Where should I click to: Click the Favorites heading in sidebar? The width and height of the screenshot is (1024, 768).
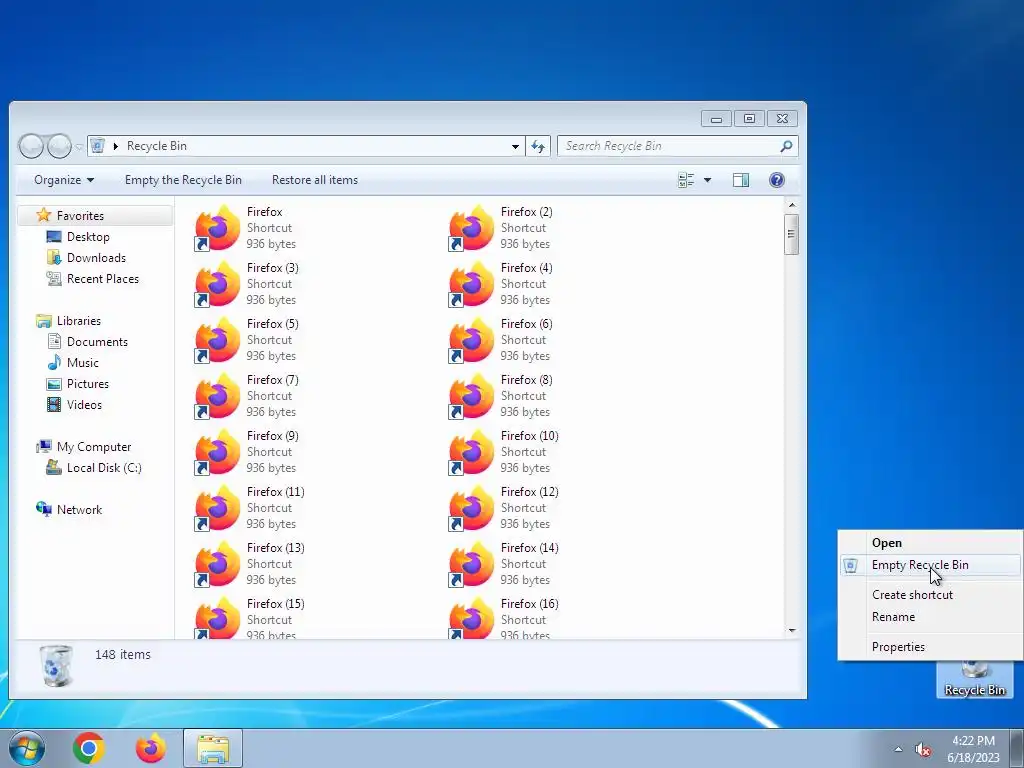pyautogui.click(x=80, y=216)
